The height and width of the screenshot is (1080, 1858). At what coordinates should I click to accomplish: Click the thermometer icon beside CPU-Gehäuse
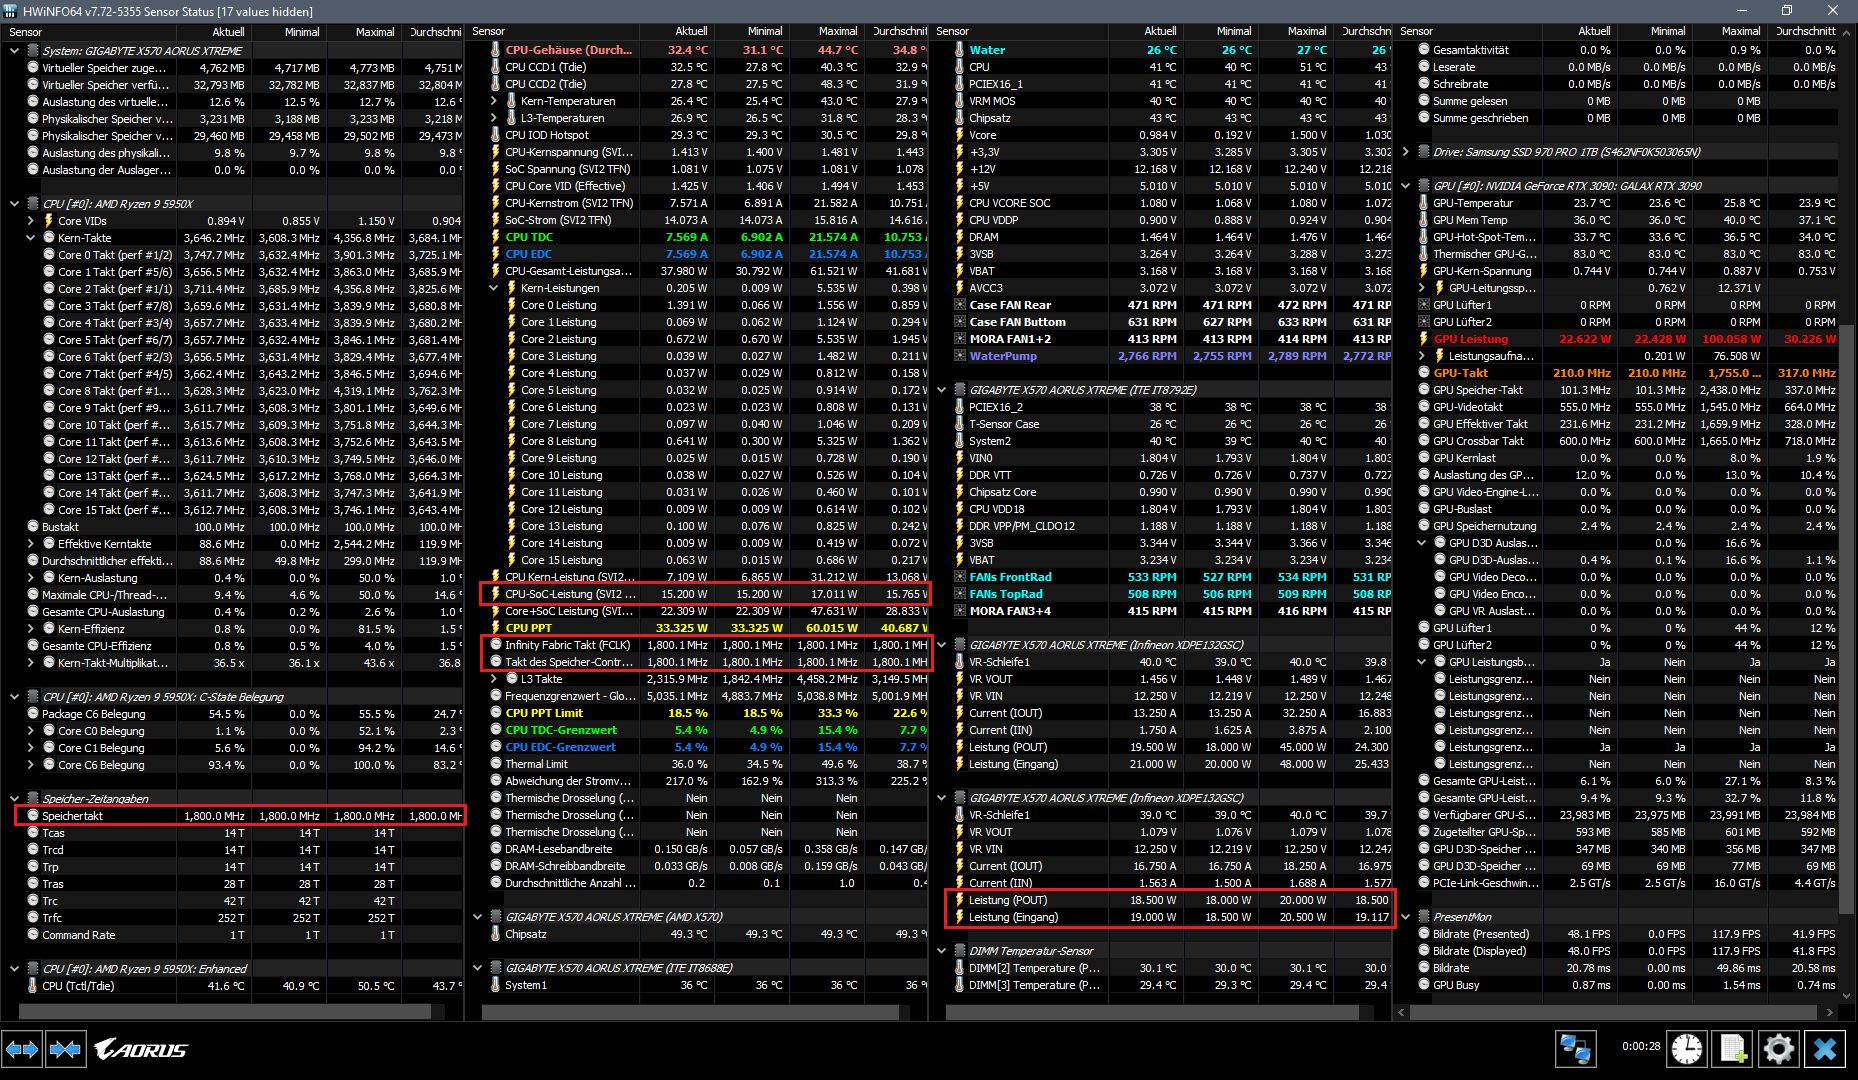coord(494,49)
